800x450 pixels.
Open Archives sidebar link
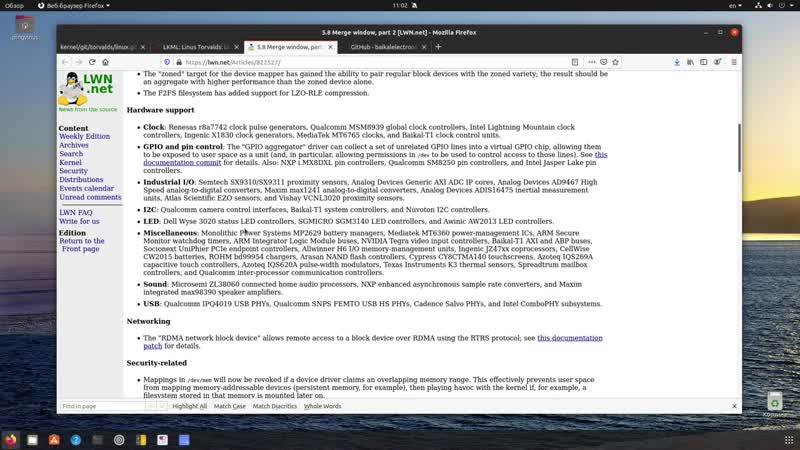tap(73, 145)
